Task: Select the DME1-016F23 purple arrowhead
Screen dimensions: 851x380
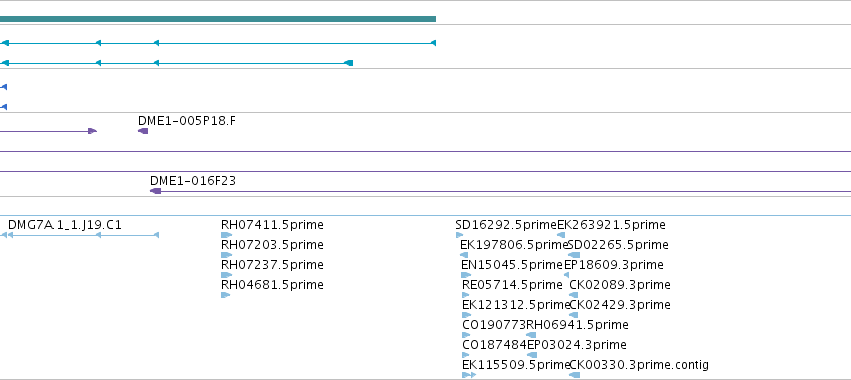Action: [156, 191]
